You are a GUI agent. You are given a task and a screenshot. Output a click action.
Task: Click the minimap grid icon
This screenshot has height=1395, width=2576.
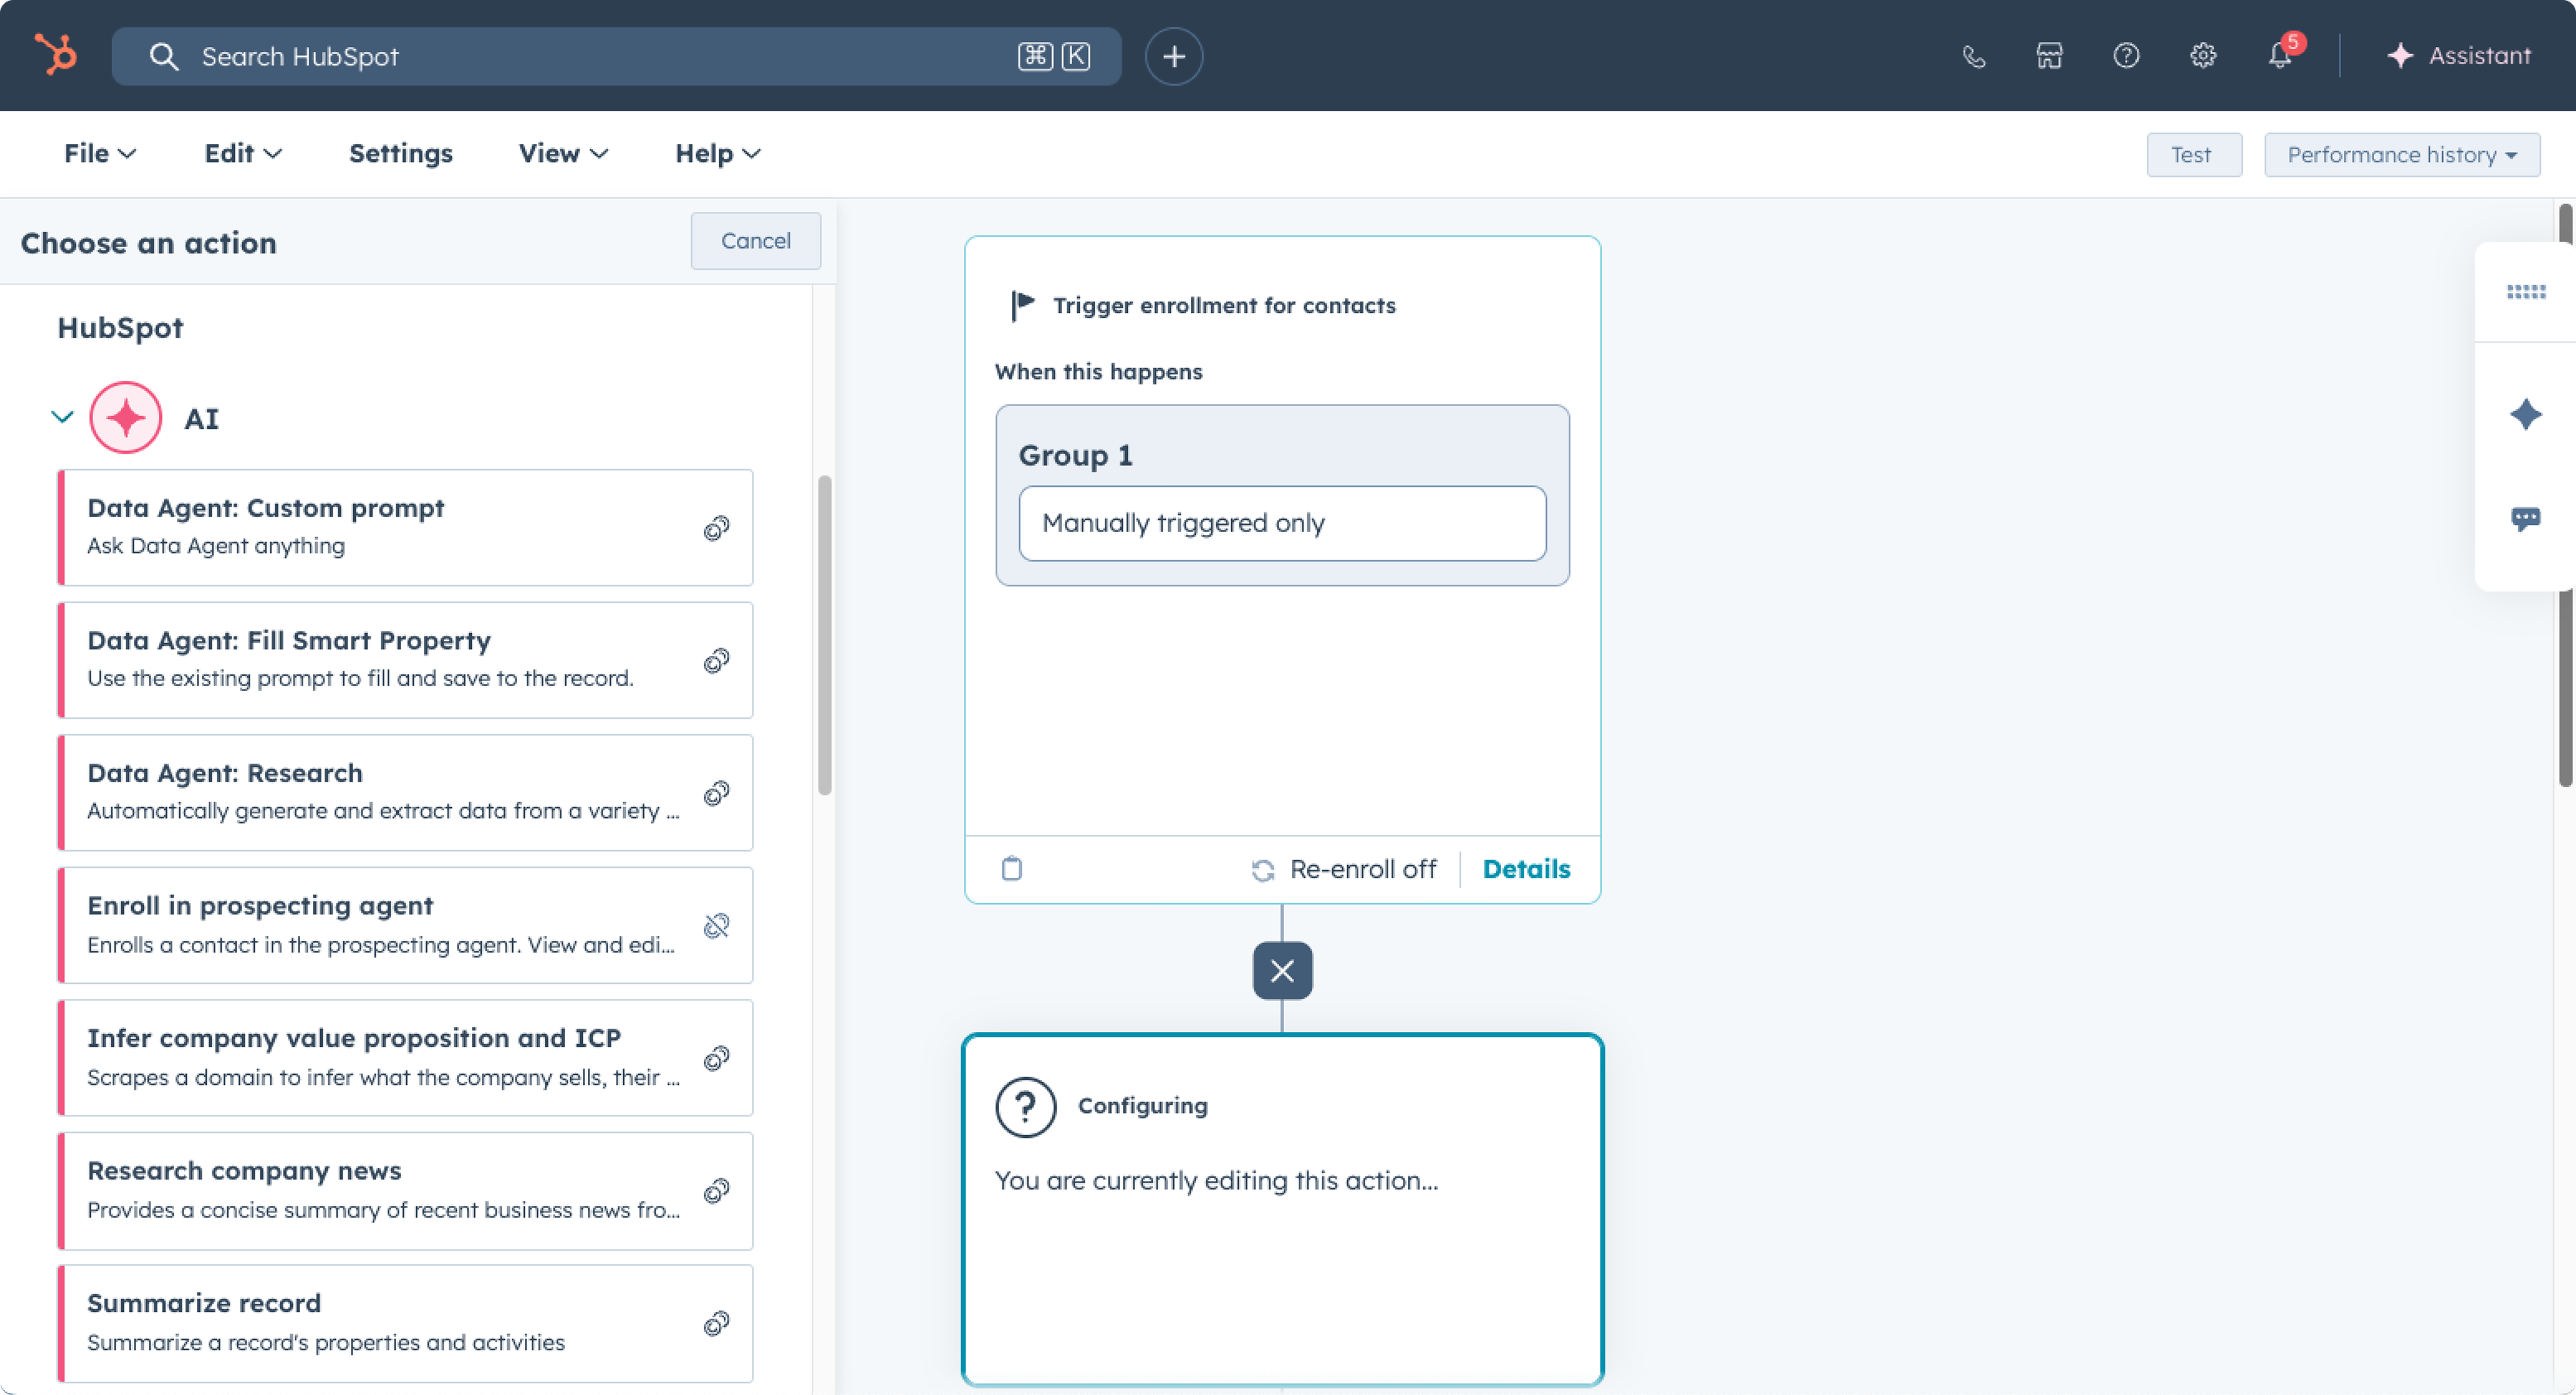pyautogui.click(x=2525, y=292)
